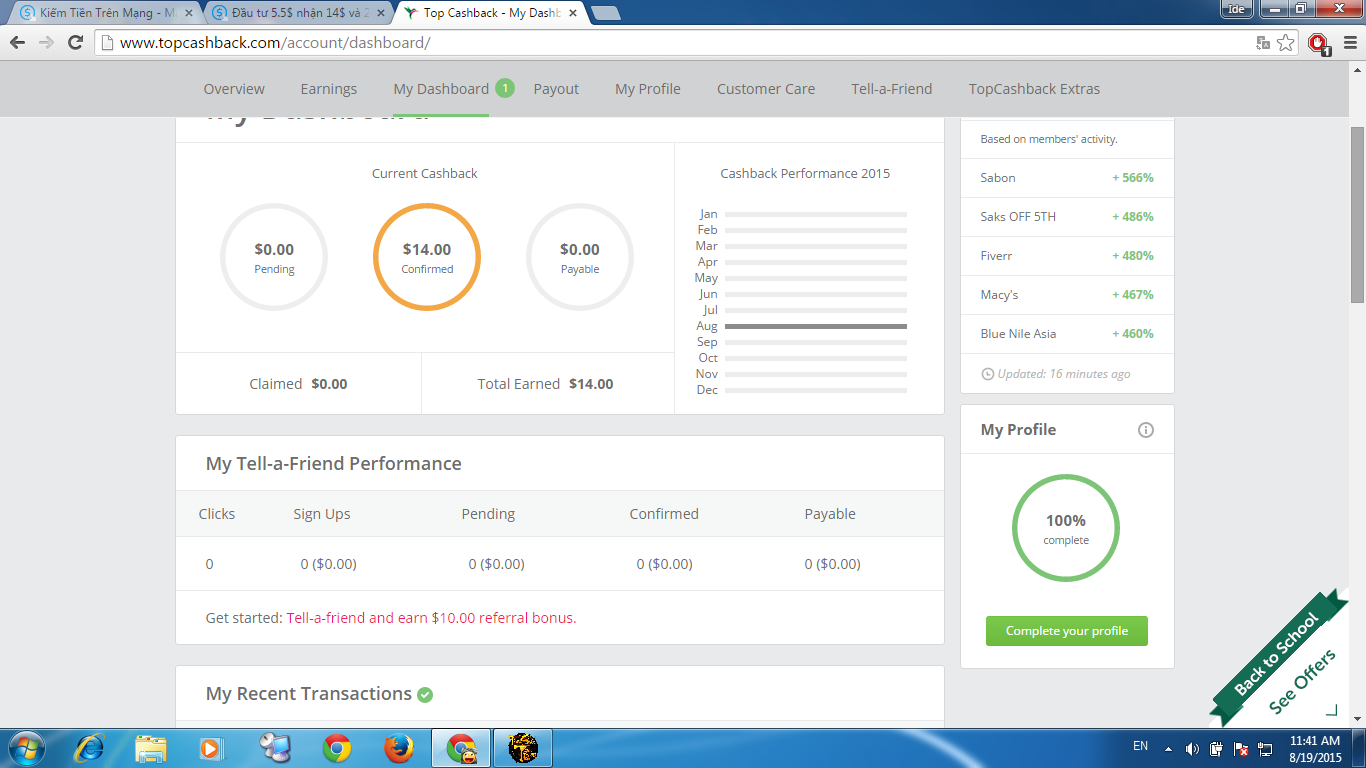This screenshot has height=768, width=1366.
Task: Open the black and gold game taskbar icon
Action: [x=523, y=748]
